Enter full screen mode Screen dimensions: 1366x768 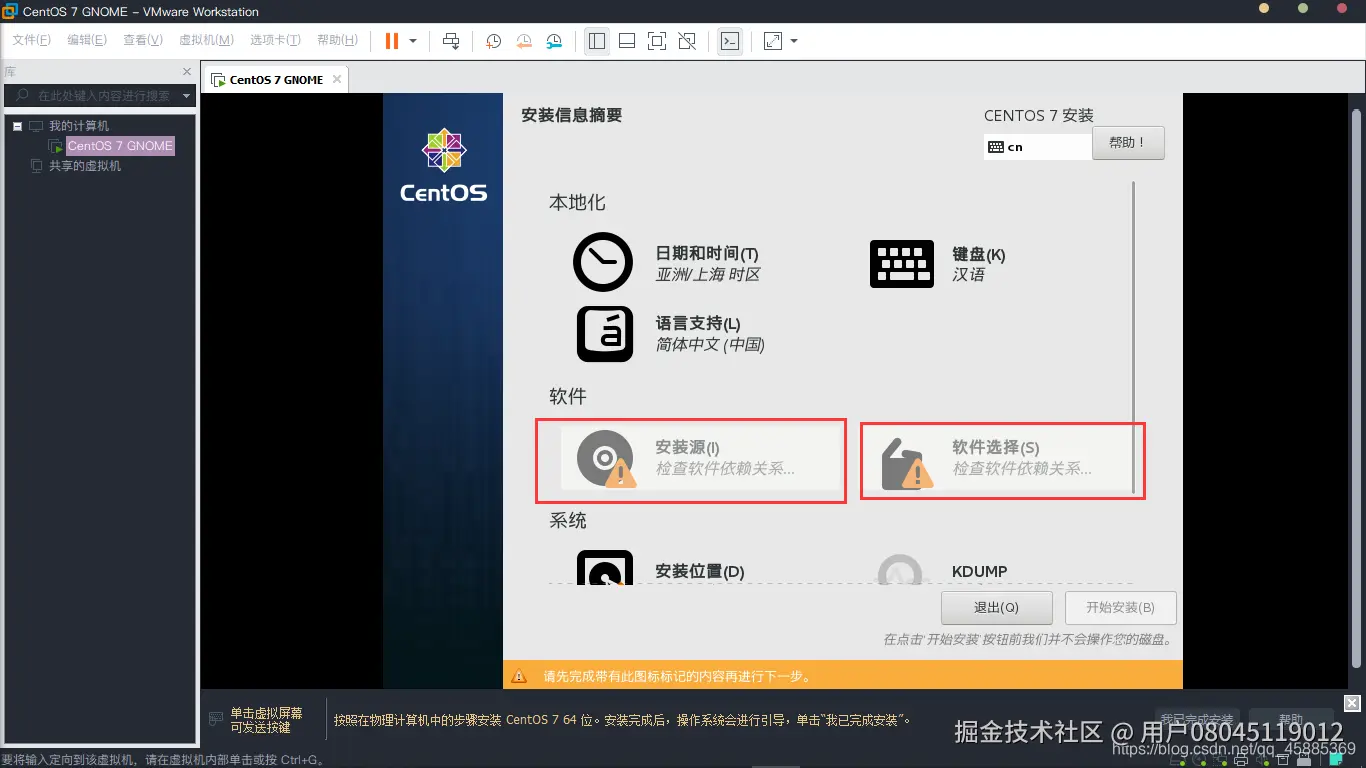pos(656,41)
